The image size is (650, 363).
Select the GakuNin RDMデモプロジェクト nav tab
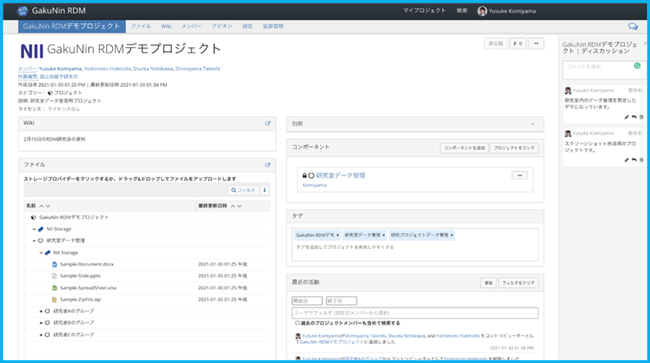(72, 26)
